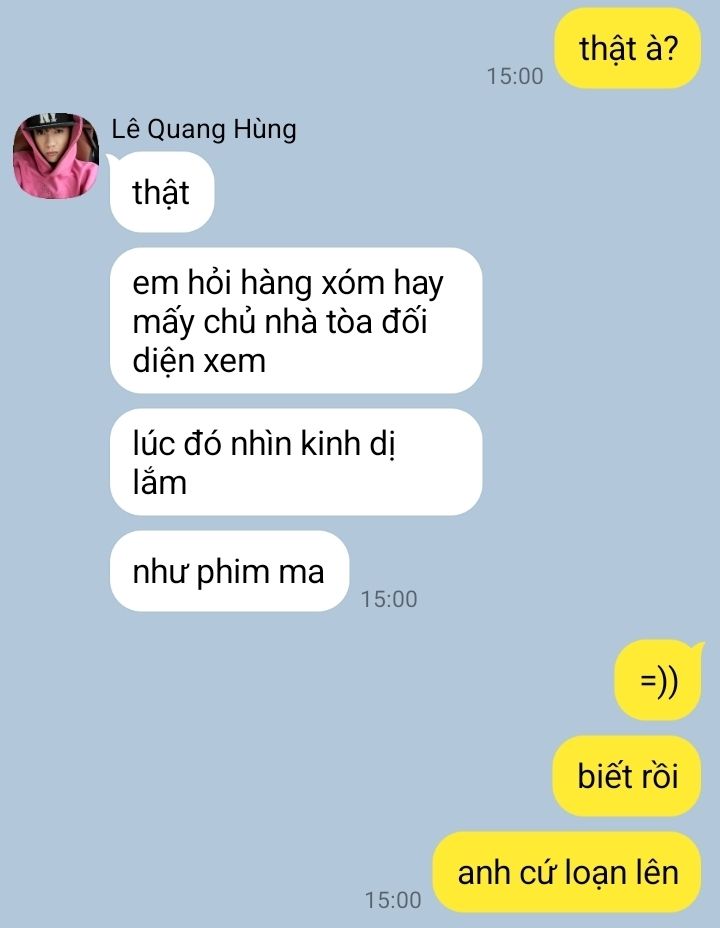This screenshot has height=928, width=720.
Task: Tap the question mark in "thật à?"
Action: 670,49
